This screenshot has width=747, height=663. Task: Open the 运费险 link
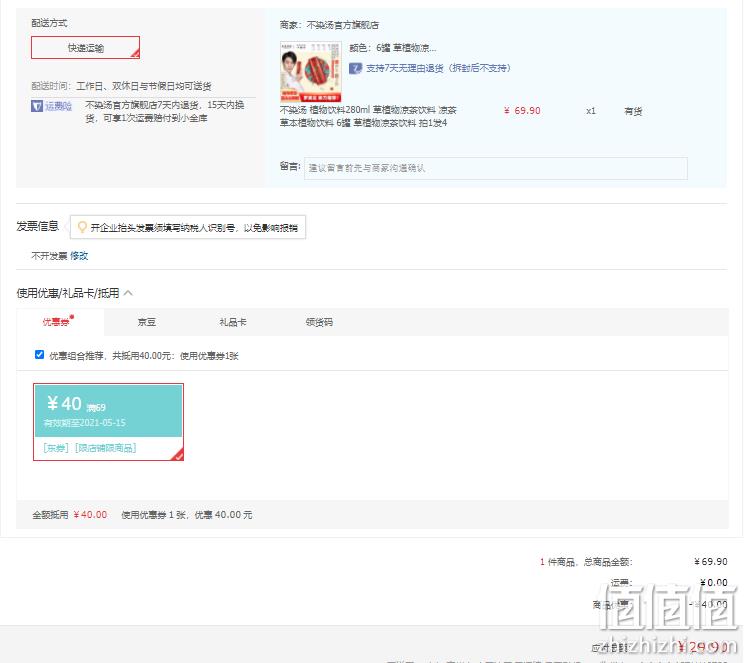click(58, 106)
